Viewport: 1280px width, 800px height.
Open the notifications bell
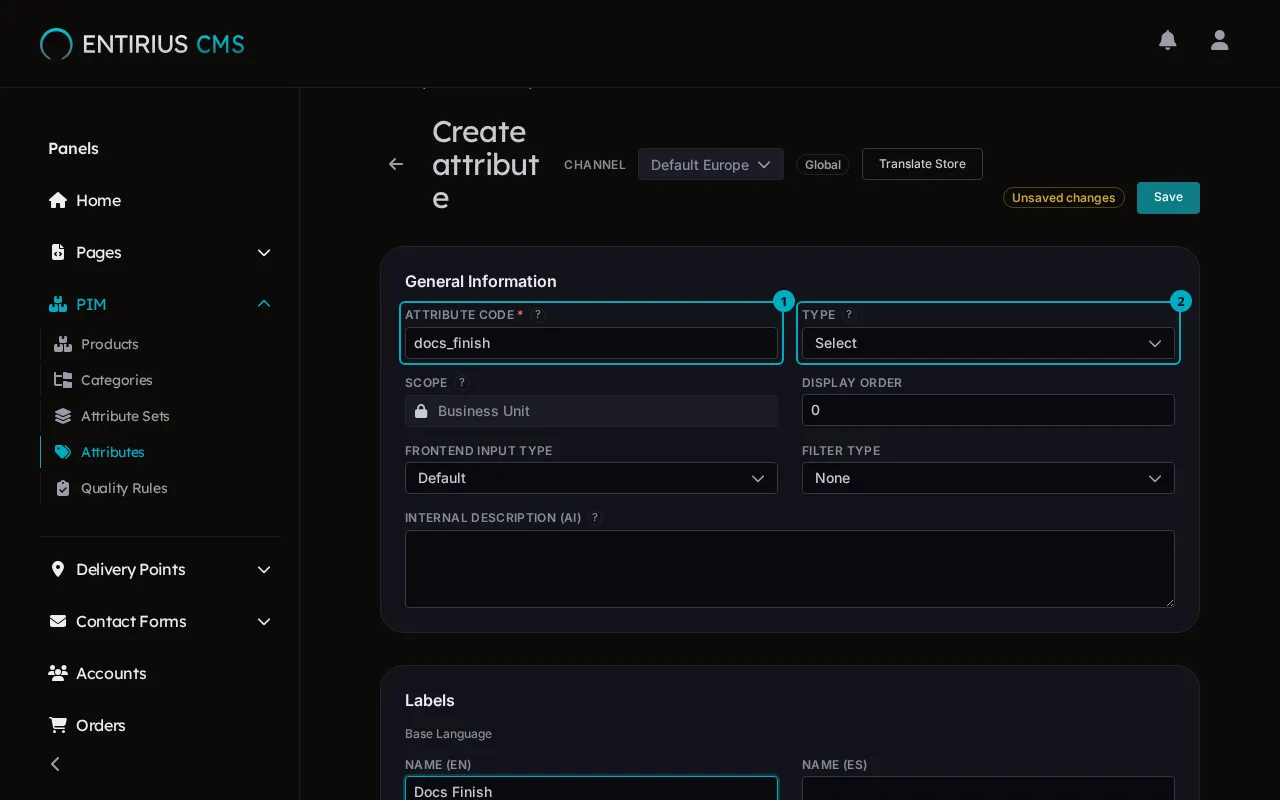click(1168, 40)
